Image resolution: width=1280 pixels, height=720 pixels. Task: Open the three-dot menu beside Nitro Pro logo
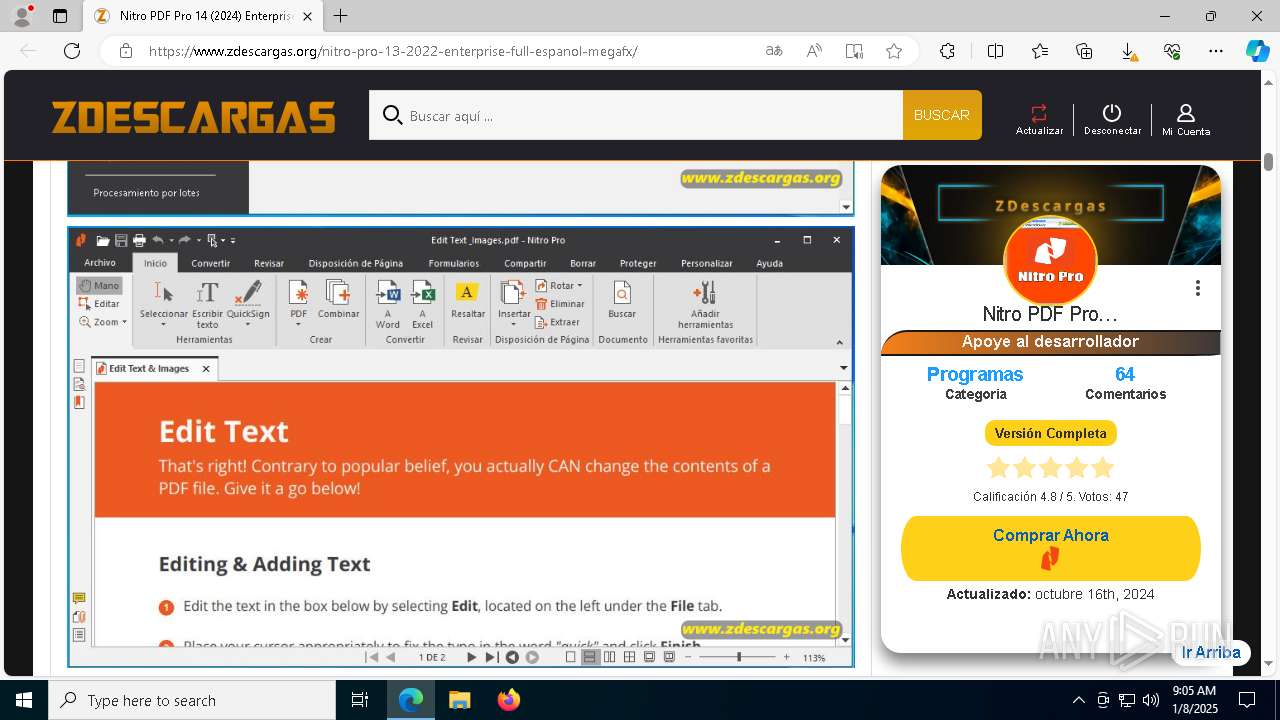1197,288
